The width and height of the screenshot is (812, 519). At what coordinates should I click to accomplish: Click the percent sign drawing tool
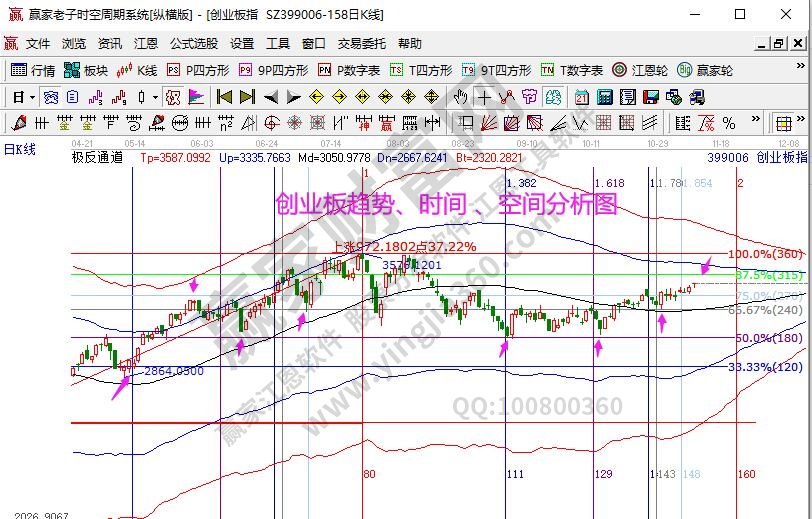coord(729,123)
